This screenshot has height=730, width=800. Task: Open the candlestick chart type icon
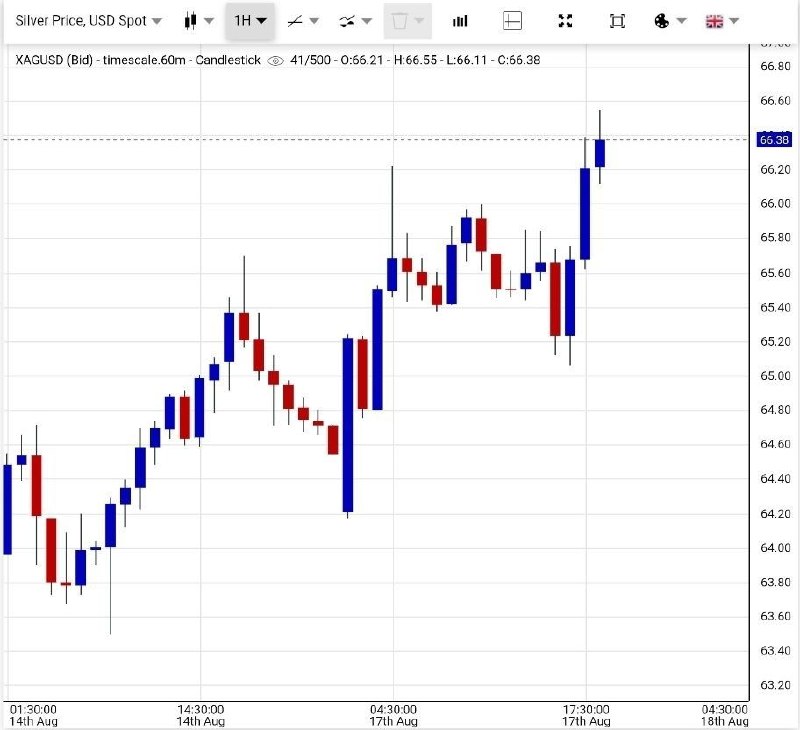(x=190, y=21)
